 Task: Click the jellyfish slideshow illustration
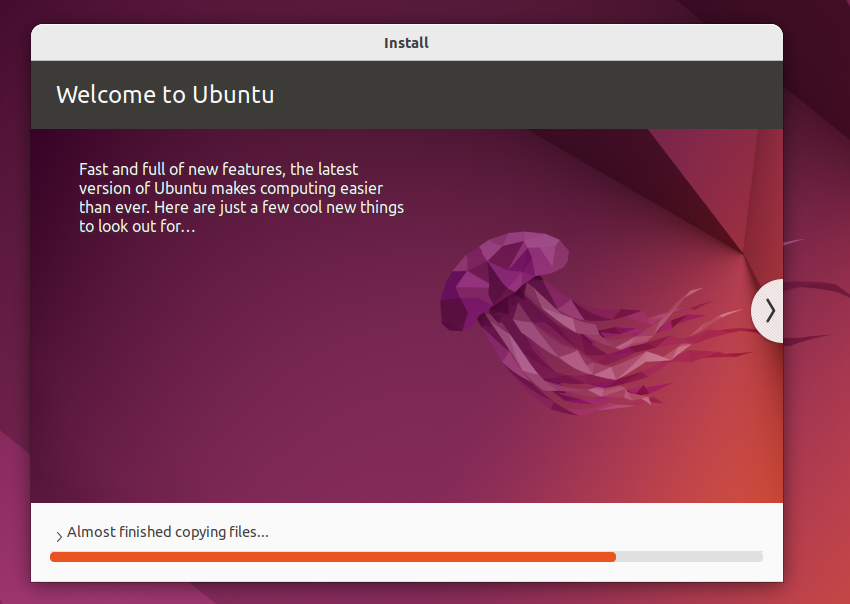point(596,323)
